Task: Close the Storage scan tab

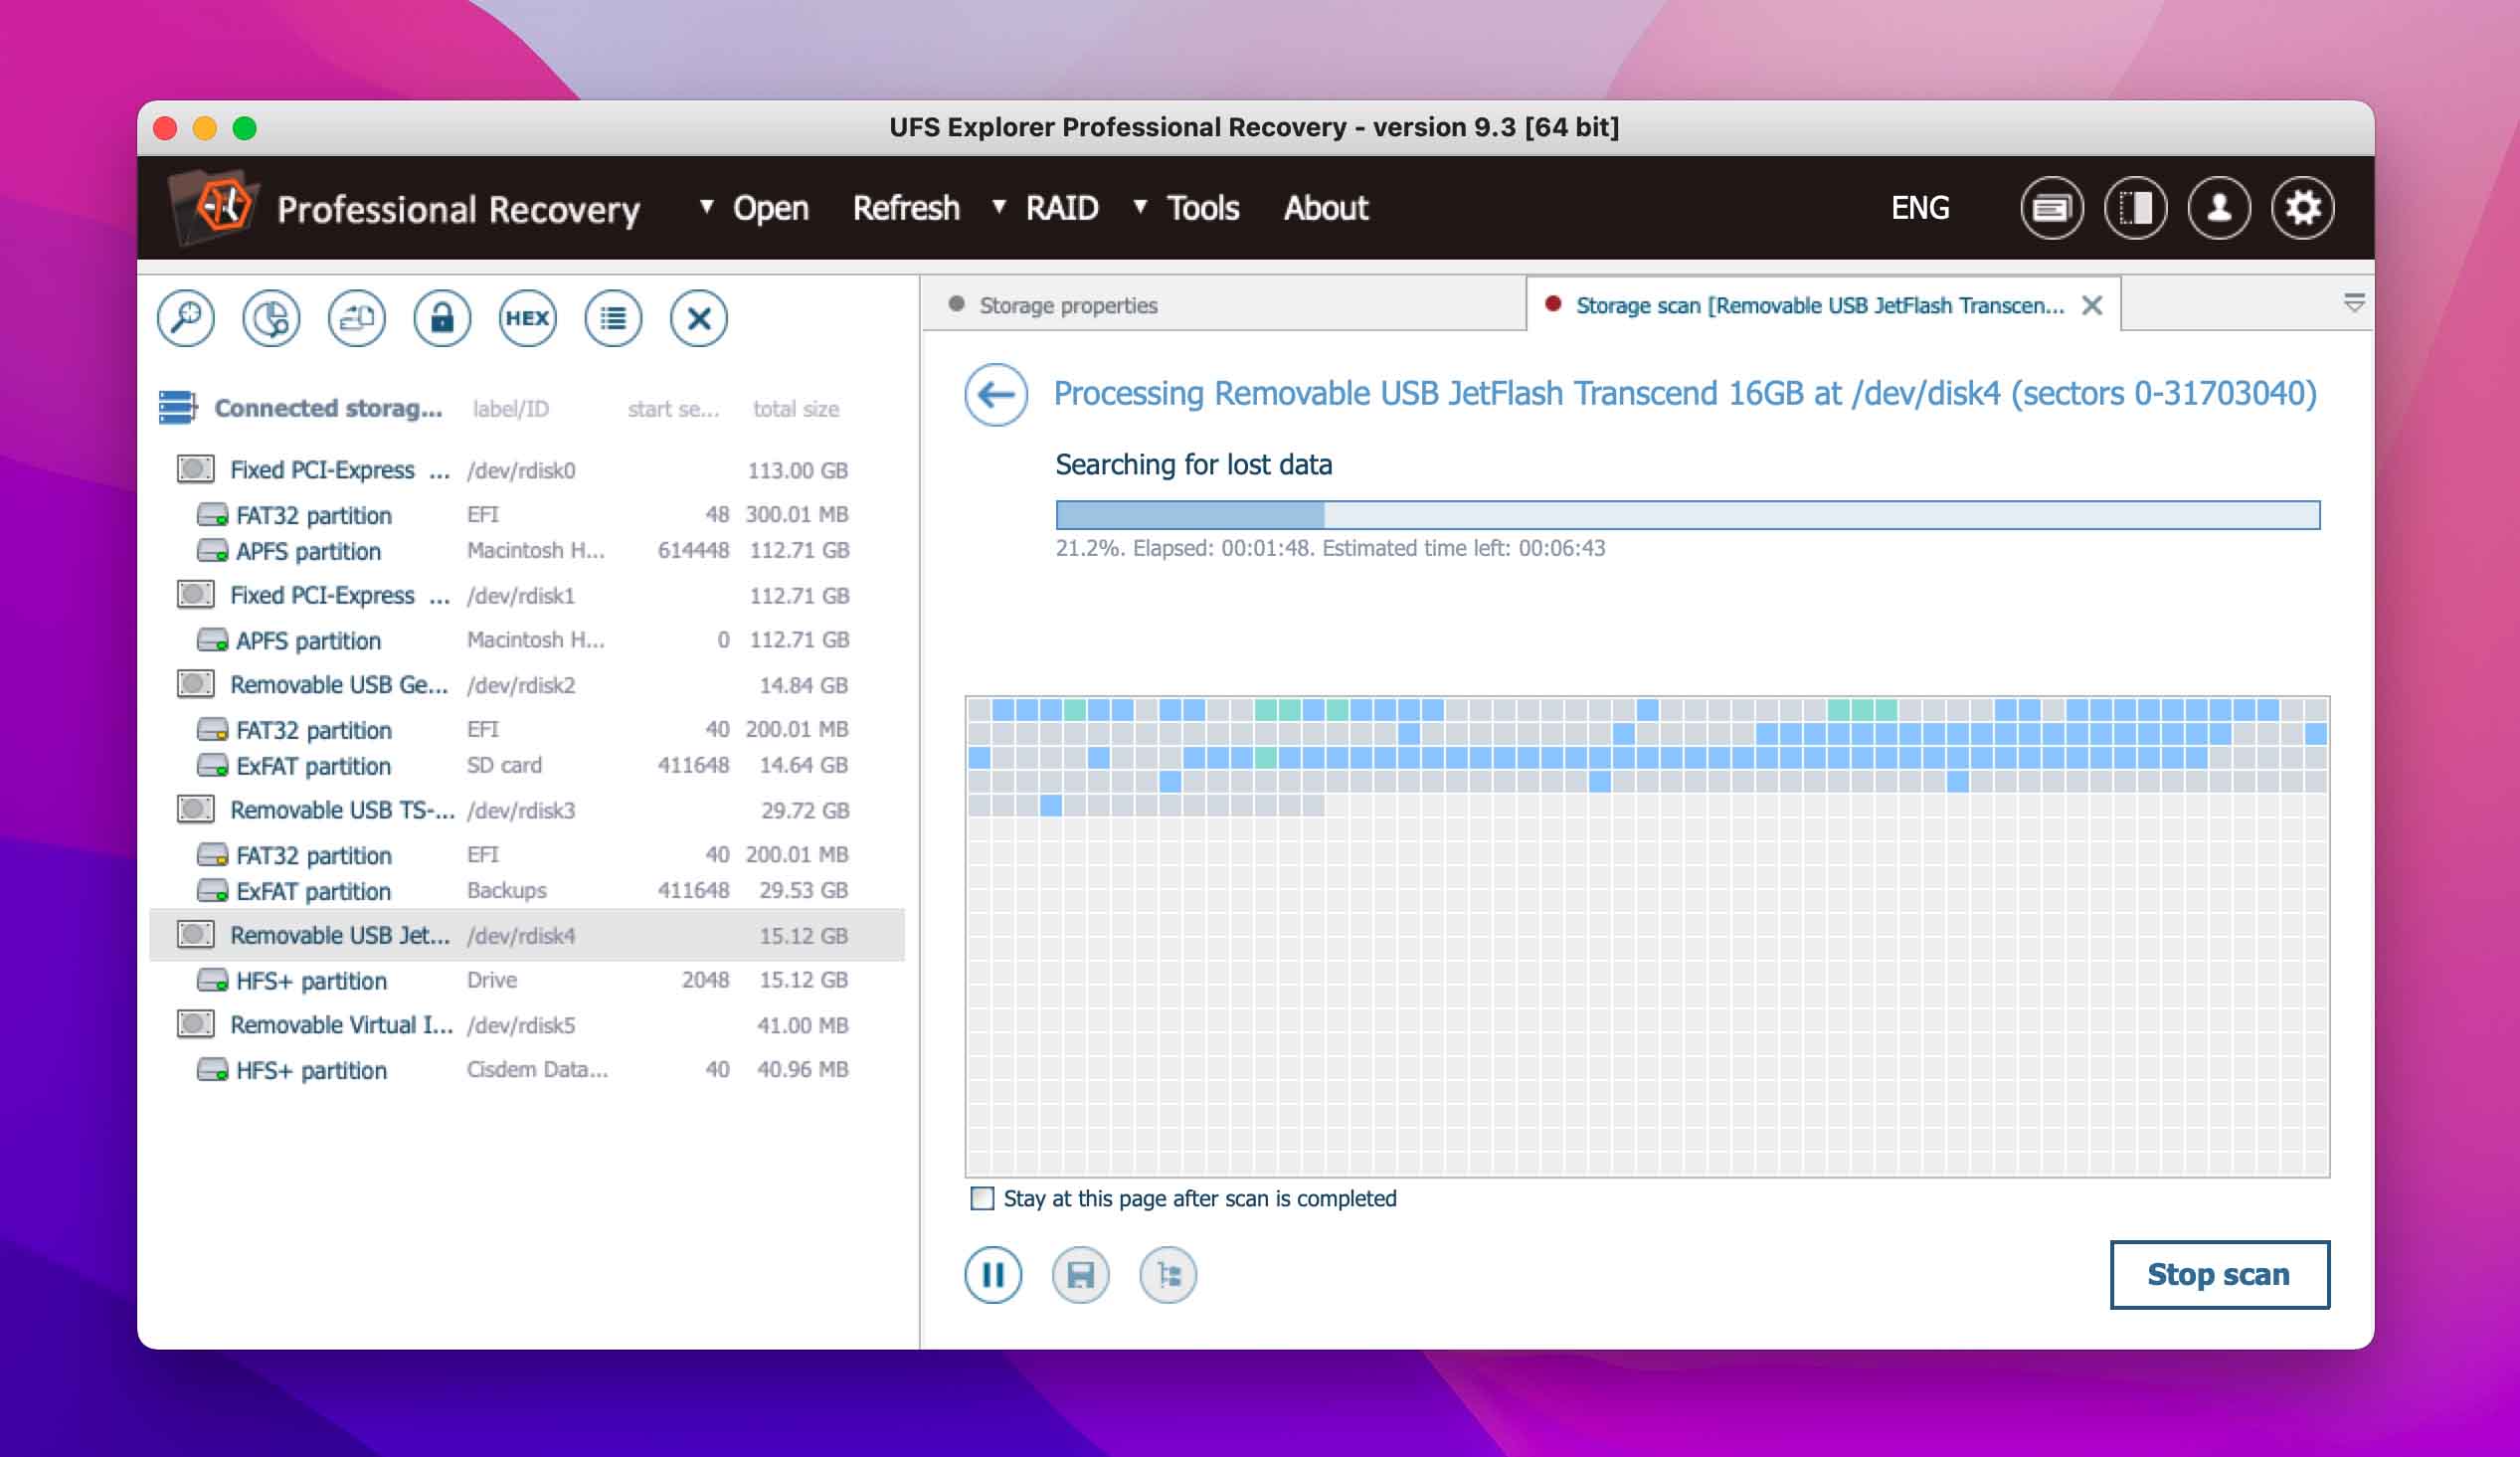Action: pyautogui.click(x=2092, y=305)
